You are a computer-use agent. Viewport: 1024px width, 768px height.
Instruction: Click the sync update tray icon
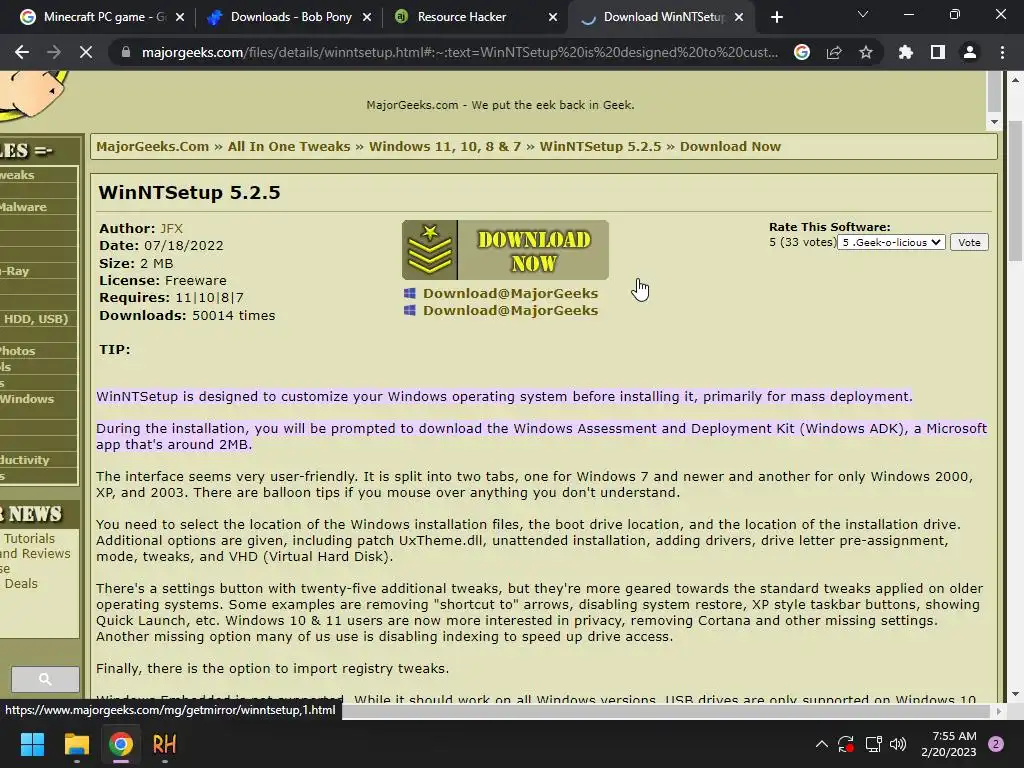[x=846, y=744]
